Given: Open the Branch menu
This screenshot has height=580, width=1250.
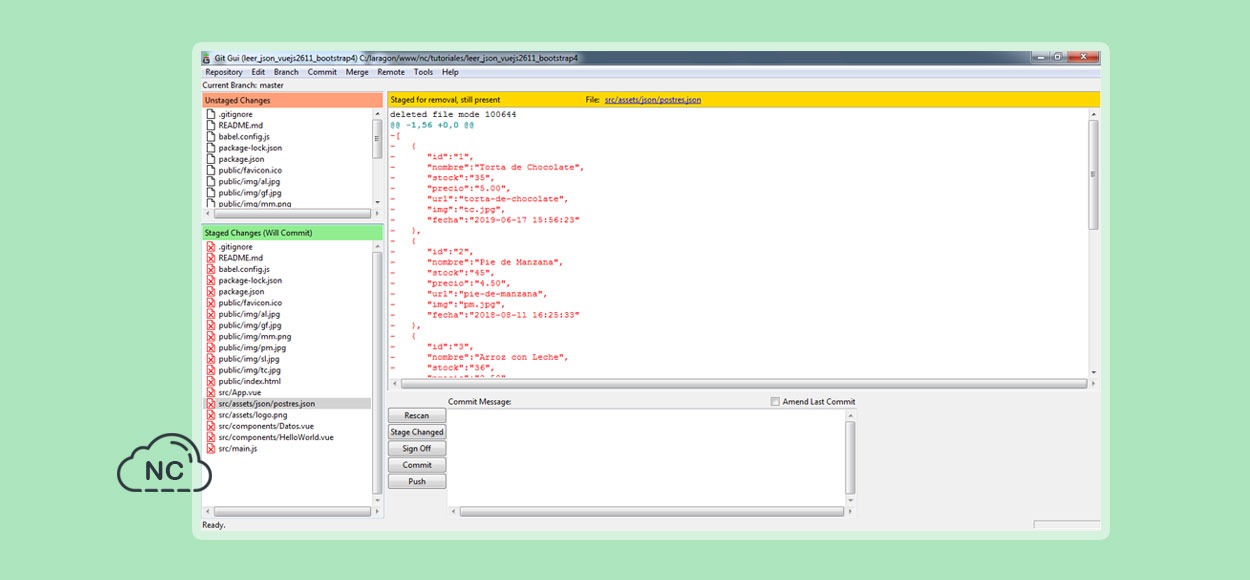Looking at the screenshot, I should click(x=286, y=72).
